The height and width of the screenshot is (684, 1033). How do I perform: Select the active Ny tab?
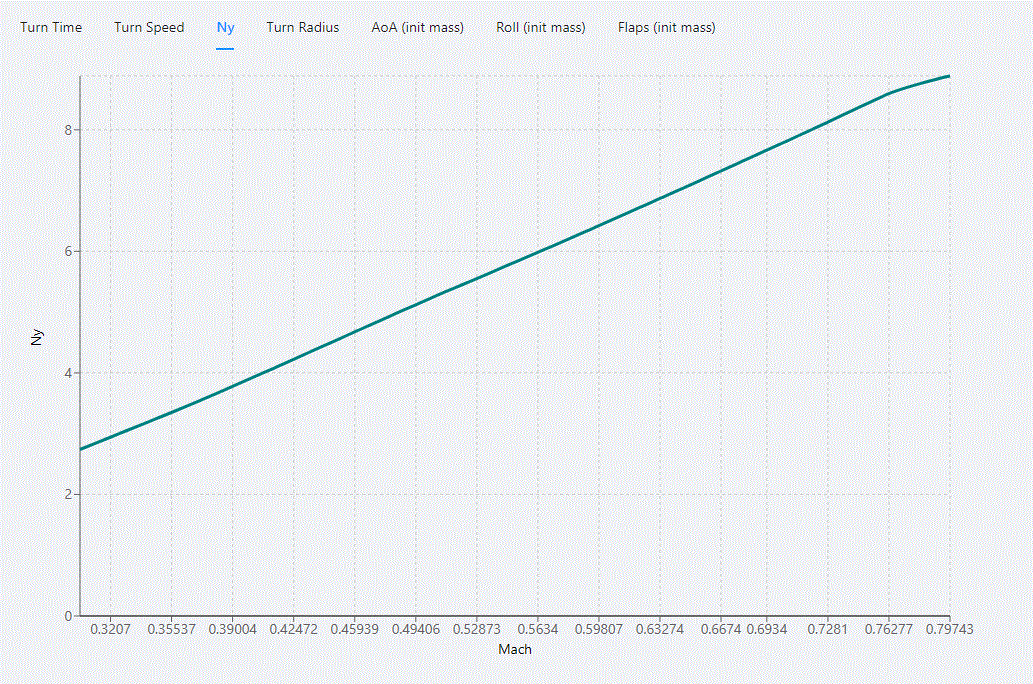[x=225, y=28]
